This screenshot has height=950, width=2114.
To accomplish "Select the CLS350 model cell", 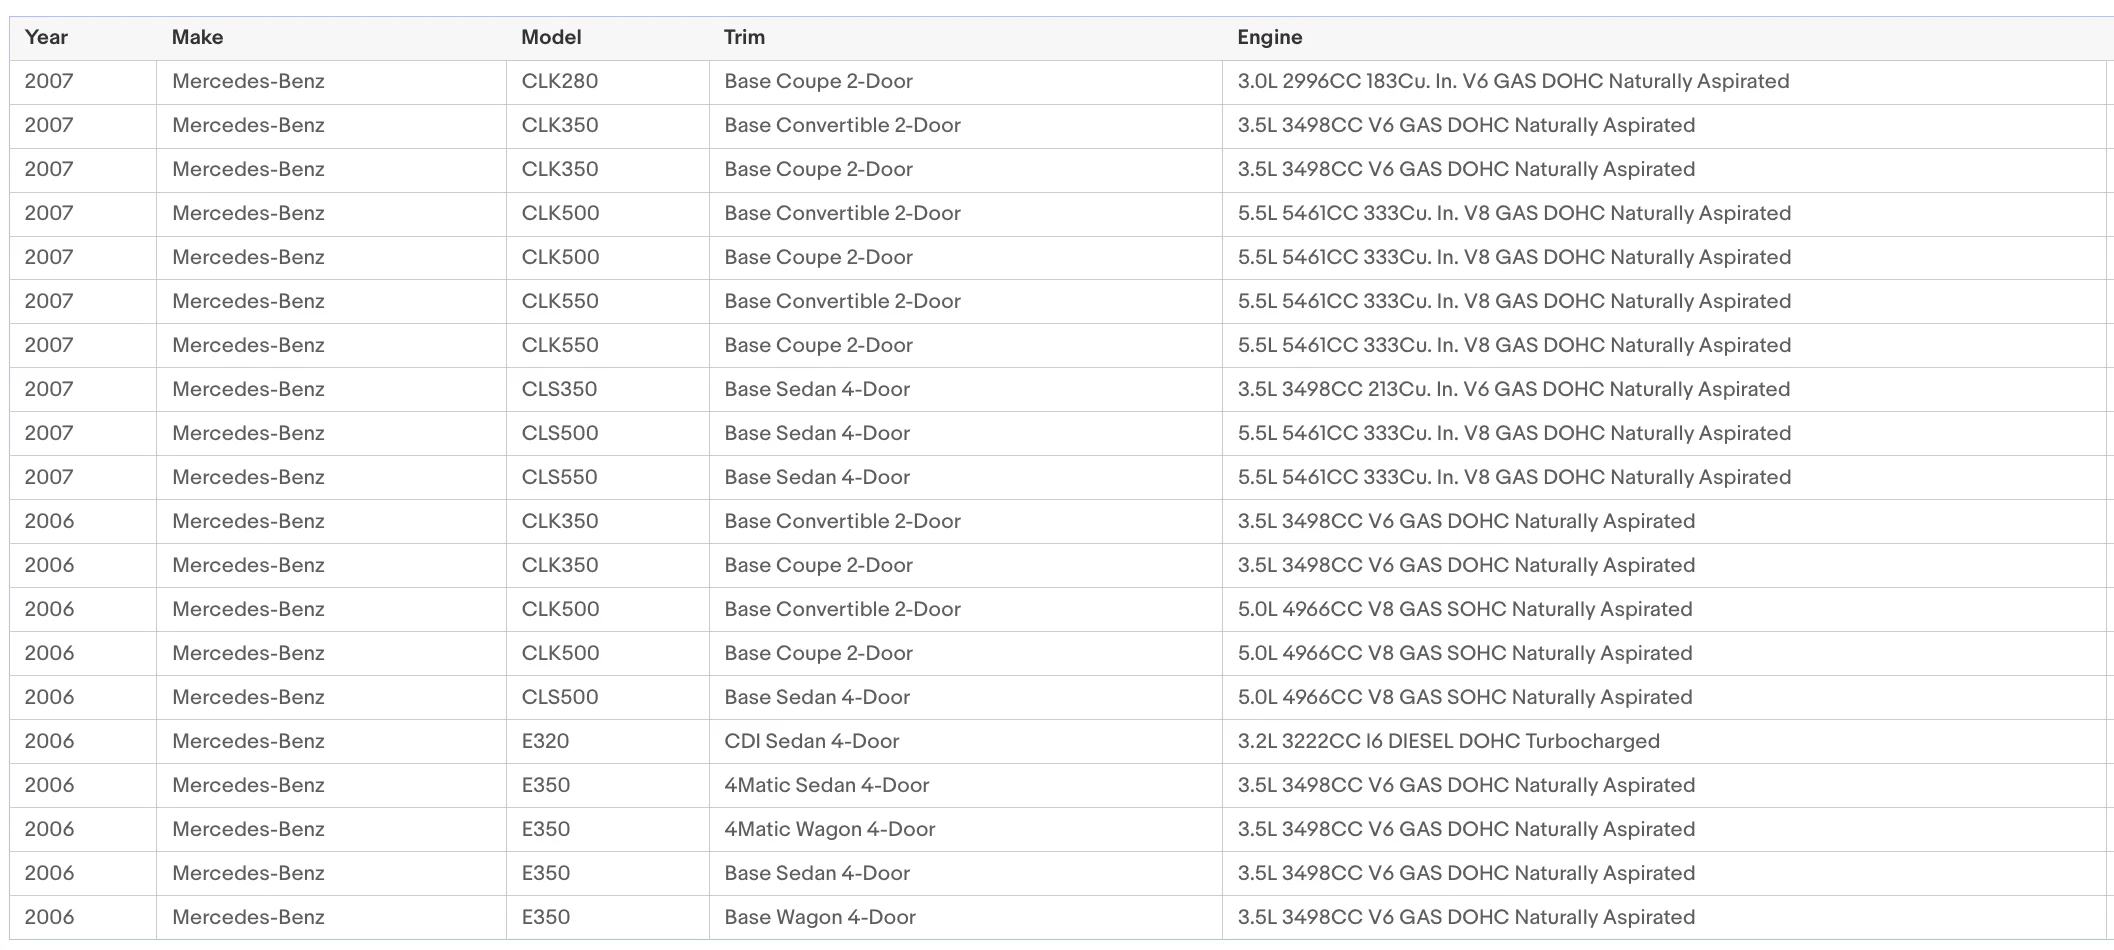I will 608,390.
